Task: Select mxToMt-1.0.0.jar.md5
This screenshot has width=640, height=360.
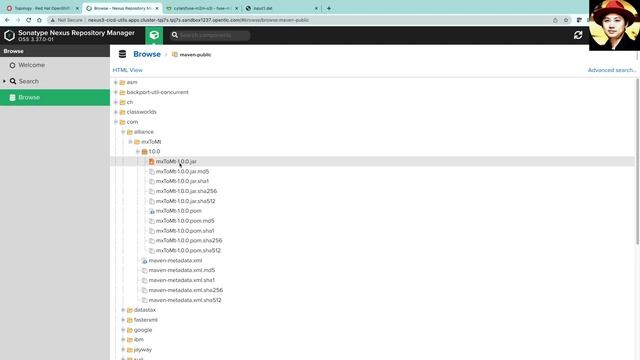Action: [182, 171]
